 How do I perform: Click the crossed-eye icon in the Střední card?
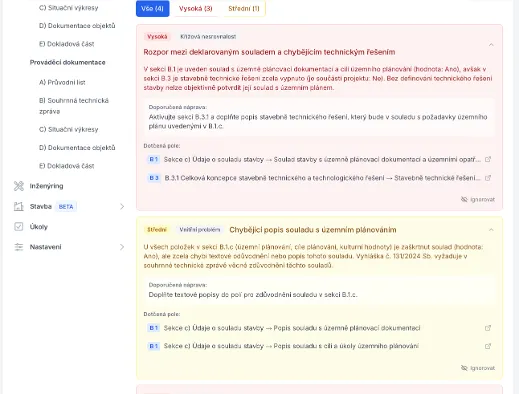(x=464, y=368)
